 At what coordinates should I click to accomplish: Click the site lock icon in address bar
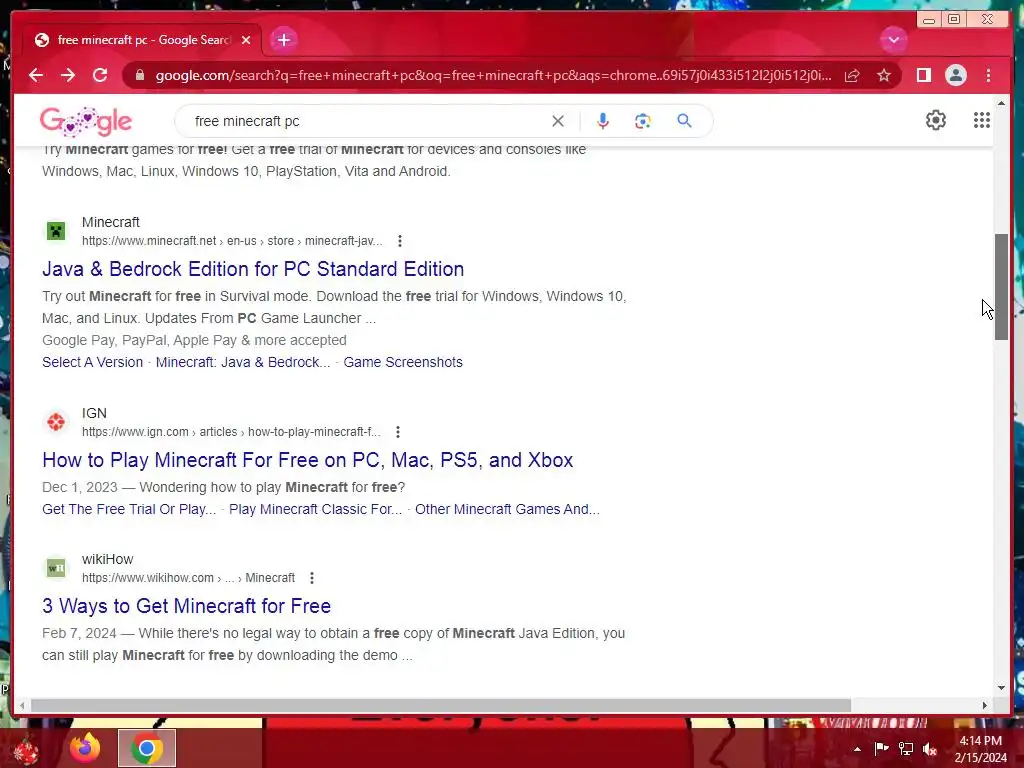(x=139, y=75)
